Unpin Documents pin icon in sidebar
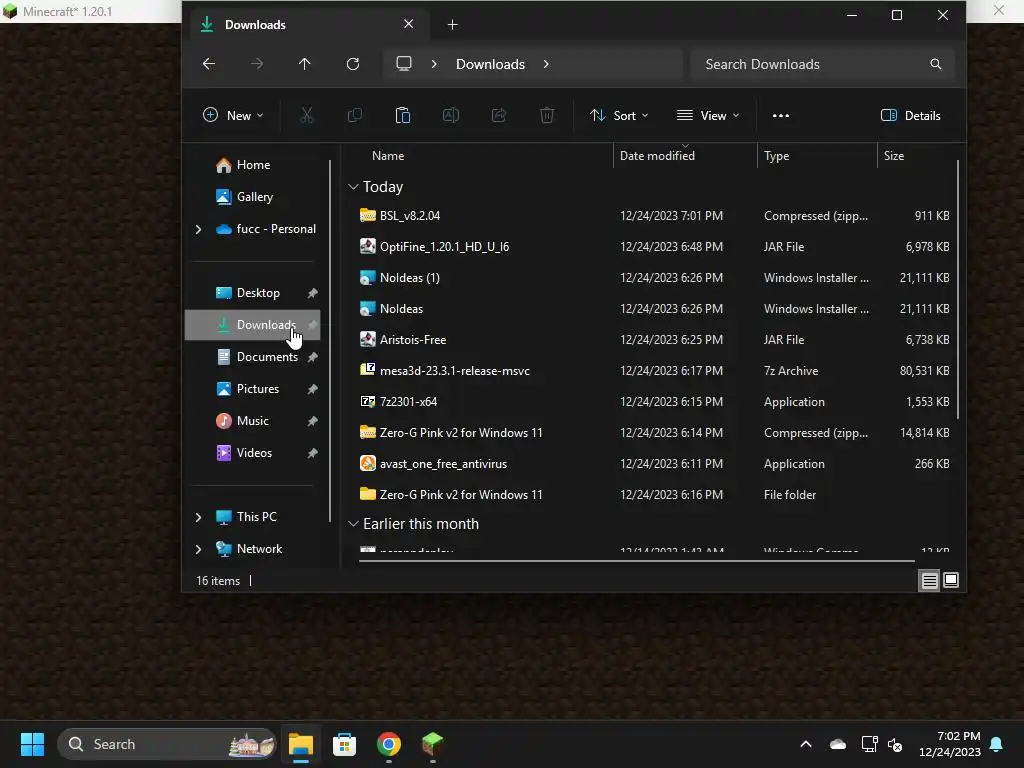 pos(312,357)
